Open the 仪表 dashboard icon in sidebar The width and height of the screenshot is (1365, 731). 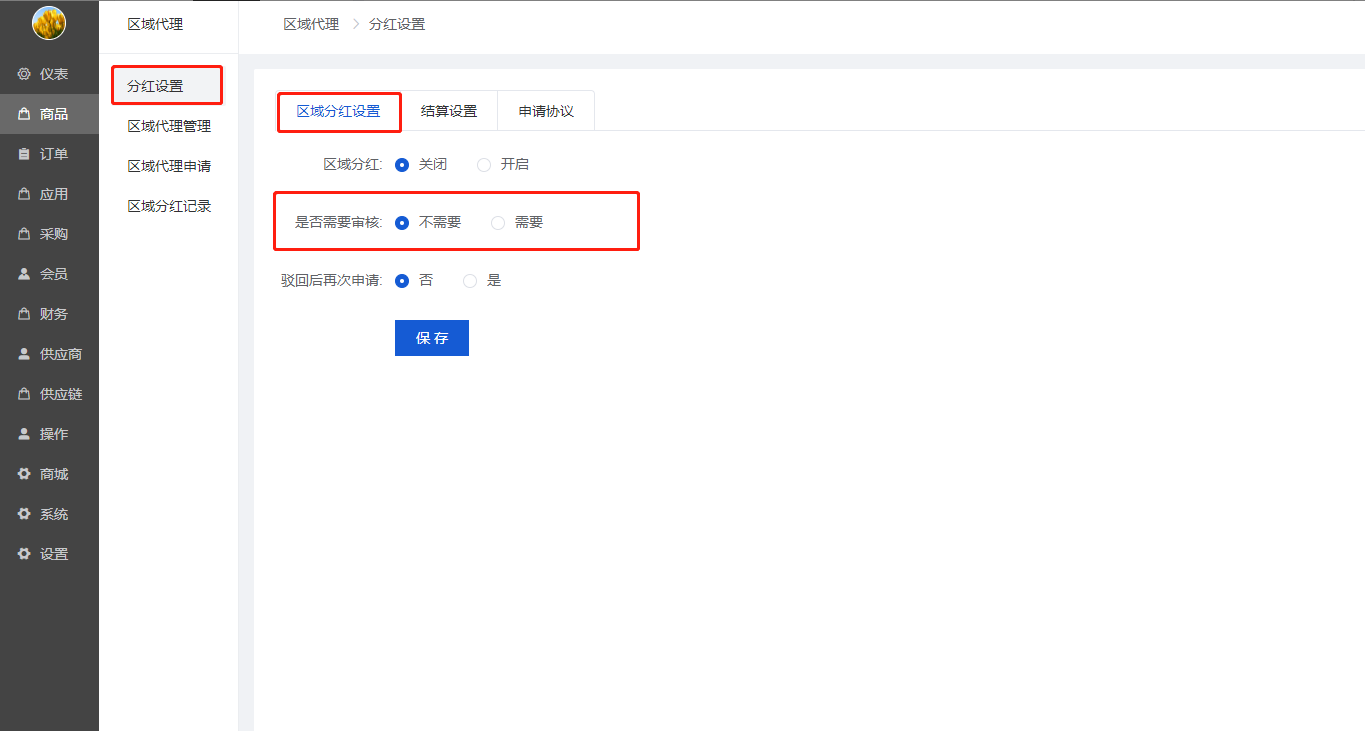25,74
